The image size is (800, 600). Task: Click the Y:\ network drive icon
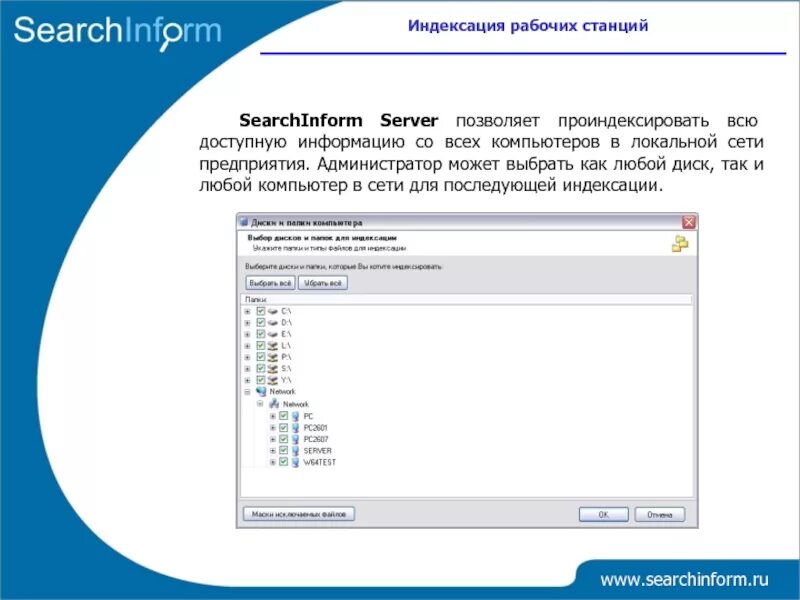(x=272, y=380)
